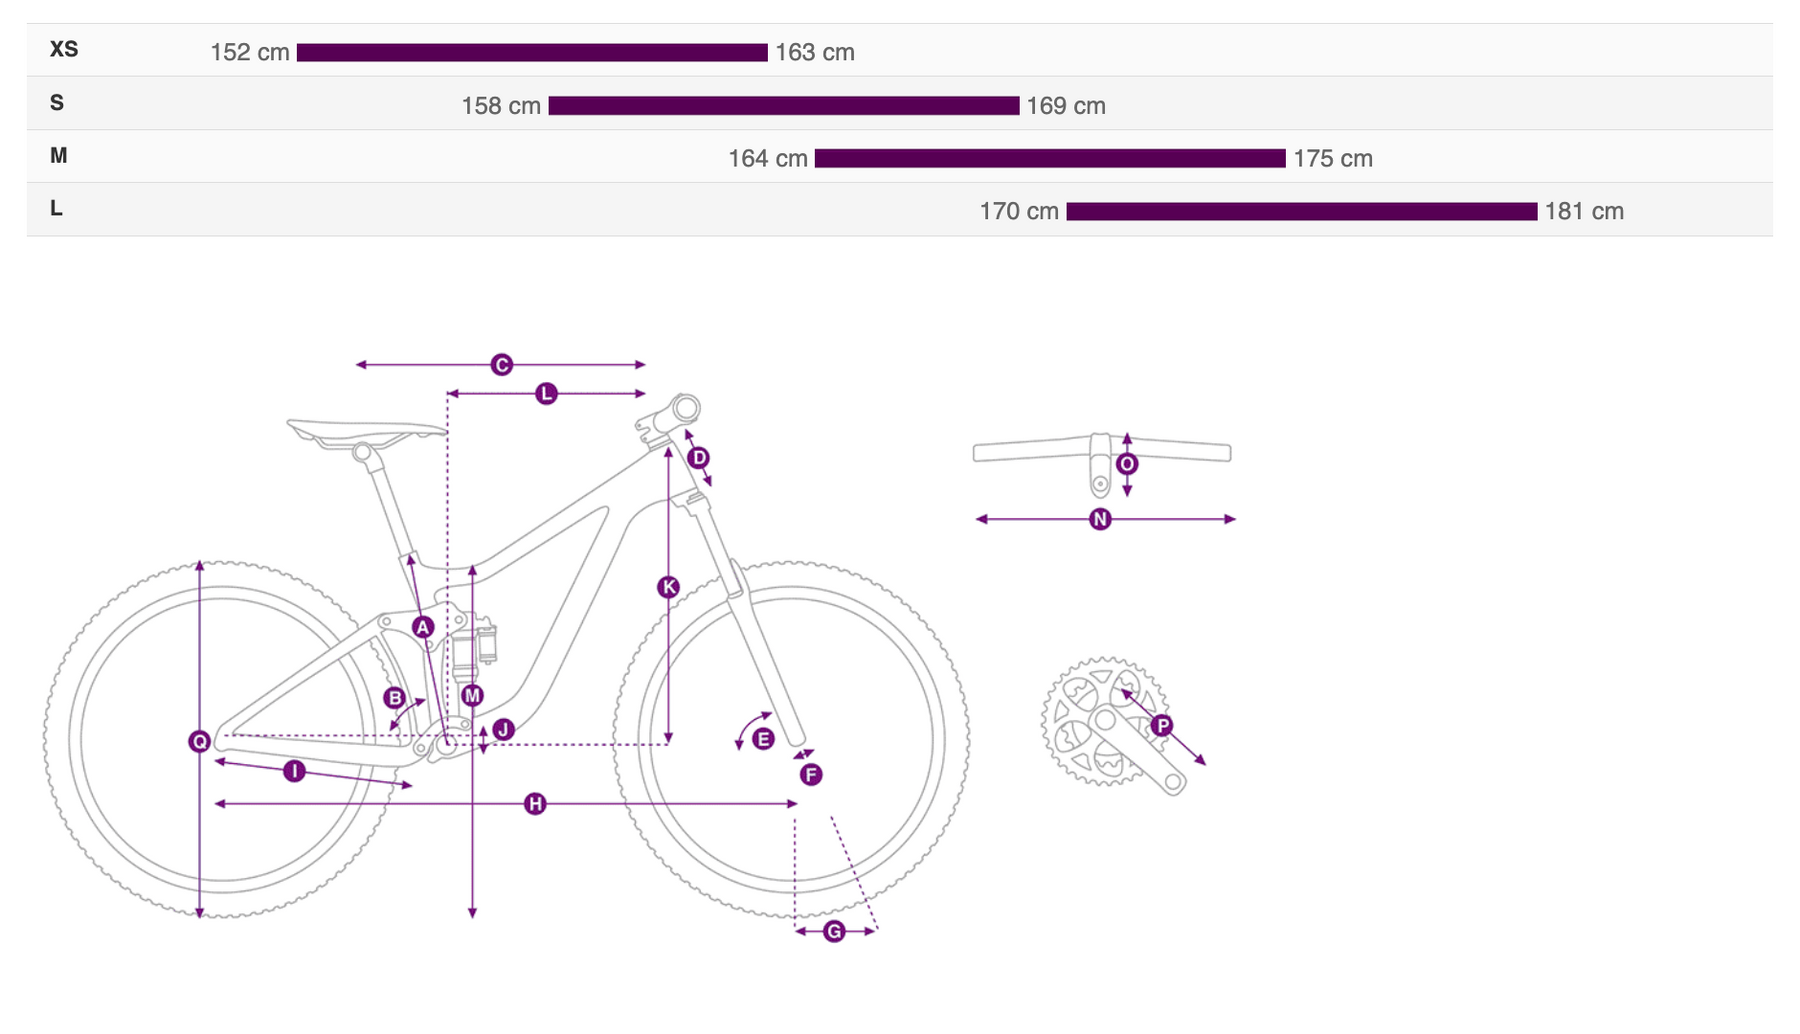Select the B seat angle marker

click(x=395, y=698)
